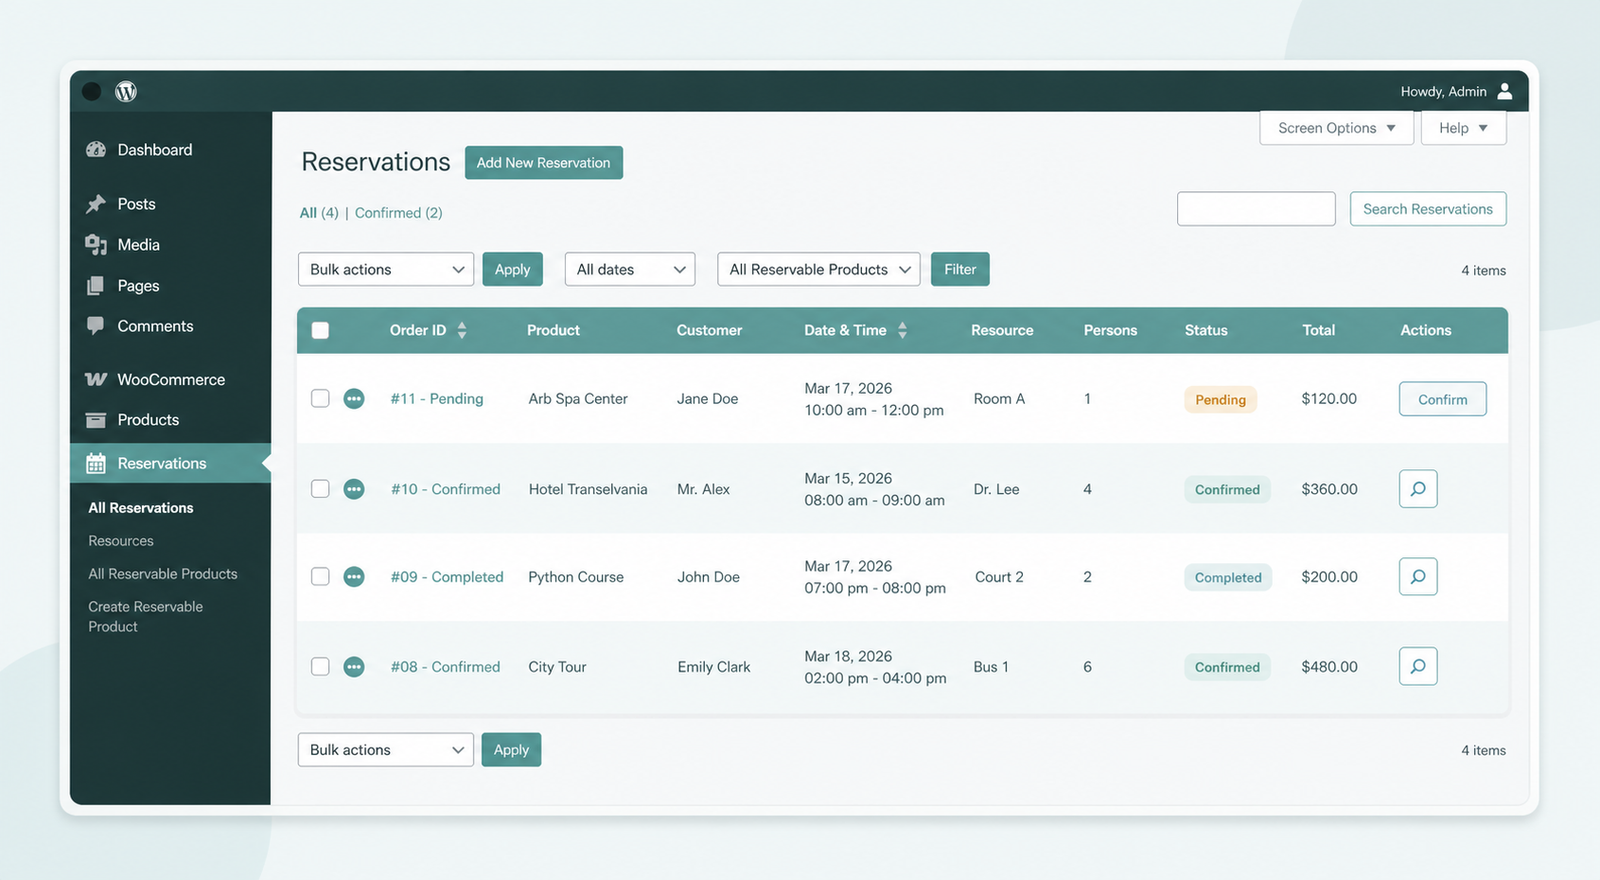Click the reservations search input field

click(x=1256, y=209)
